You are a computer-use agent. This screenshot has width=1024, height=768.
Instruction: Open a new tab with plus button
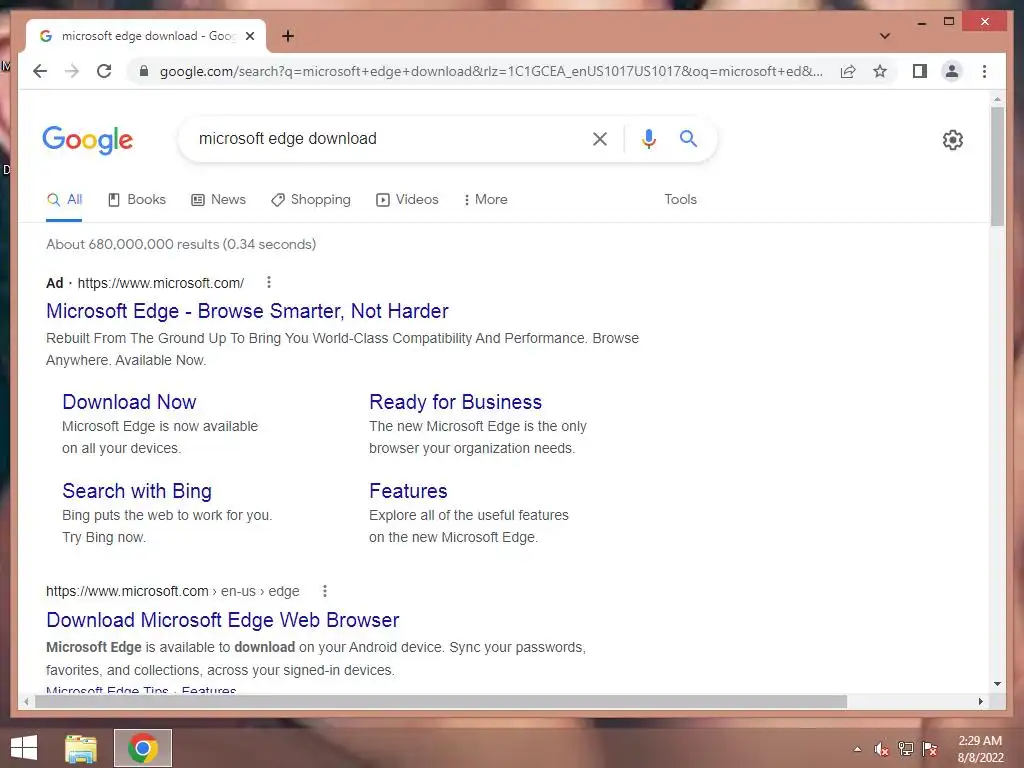click(288, 36)
